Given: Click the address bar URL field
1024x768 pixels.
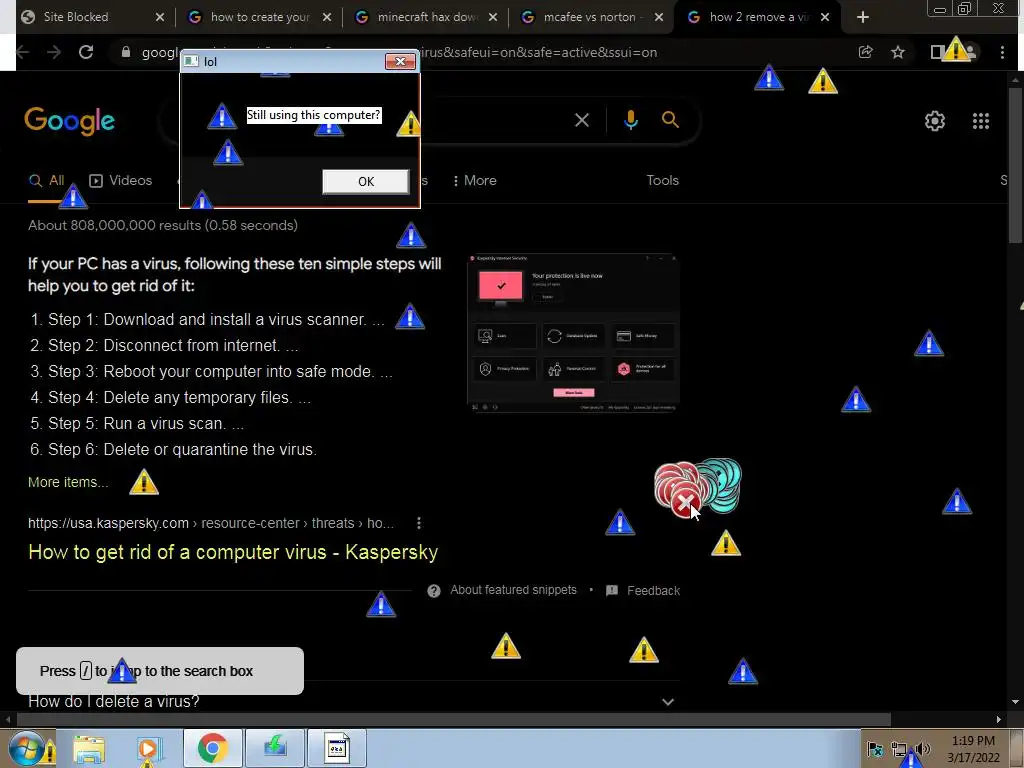Looking at the screenshot, I should pyautogui.click(x=483, y=52).
